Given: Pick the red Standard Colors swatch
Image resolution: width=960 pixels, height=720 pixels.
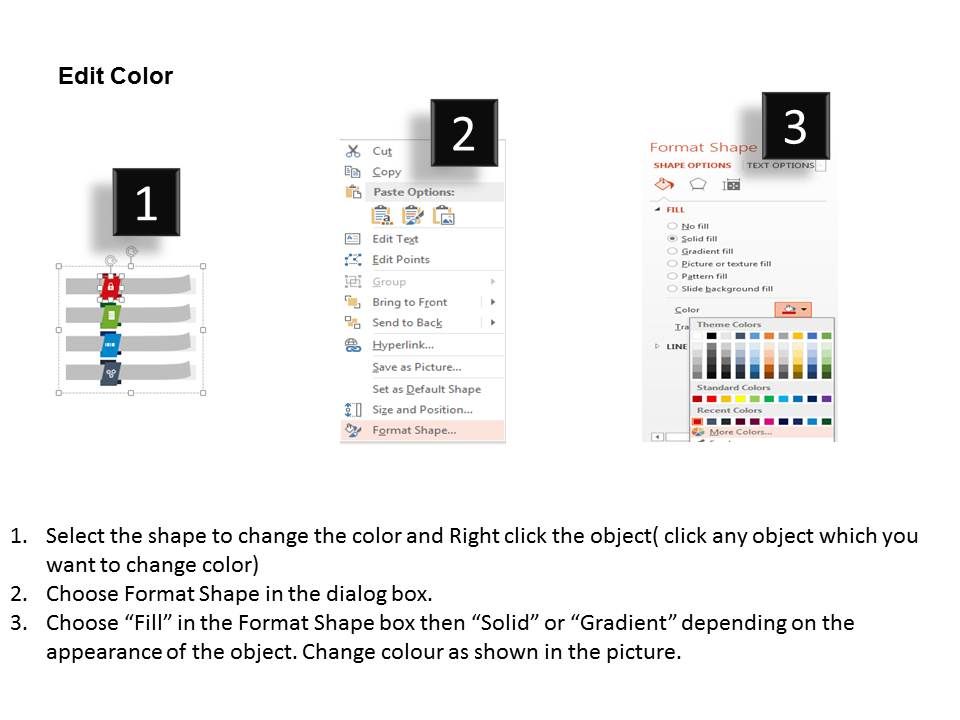Looking at the screenshot, I should click(709, 397).
